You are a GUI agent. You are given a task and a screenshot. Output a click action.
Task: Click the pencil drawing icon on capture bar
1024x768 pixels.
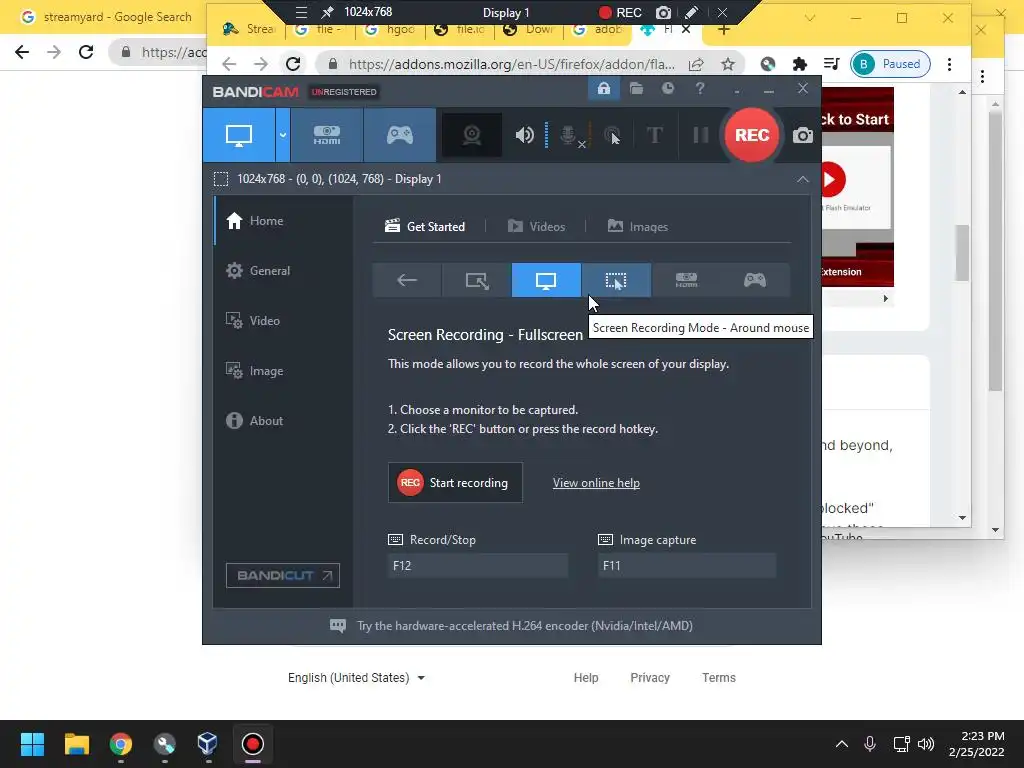click(692, 12)
